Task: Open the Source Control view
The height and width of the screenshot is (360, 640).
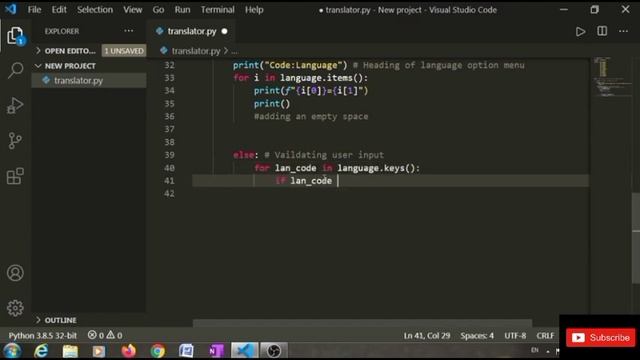Action: [x=16, y=141]
